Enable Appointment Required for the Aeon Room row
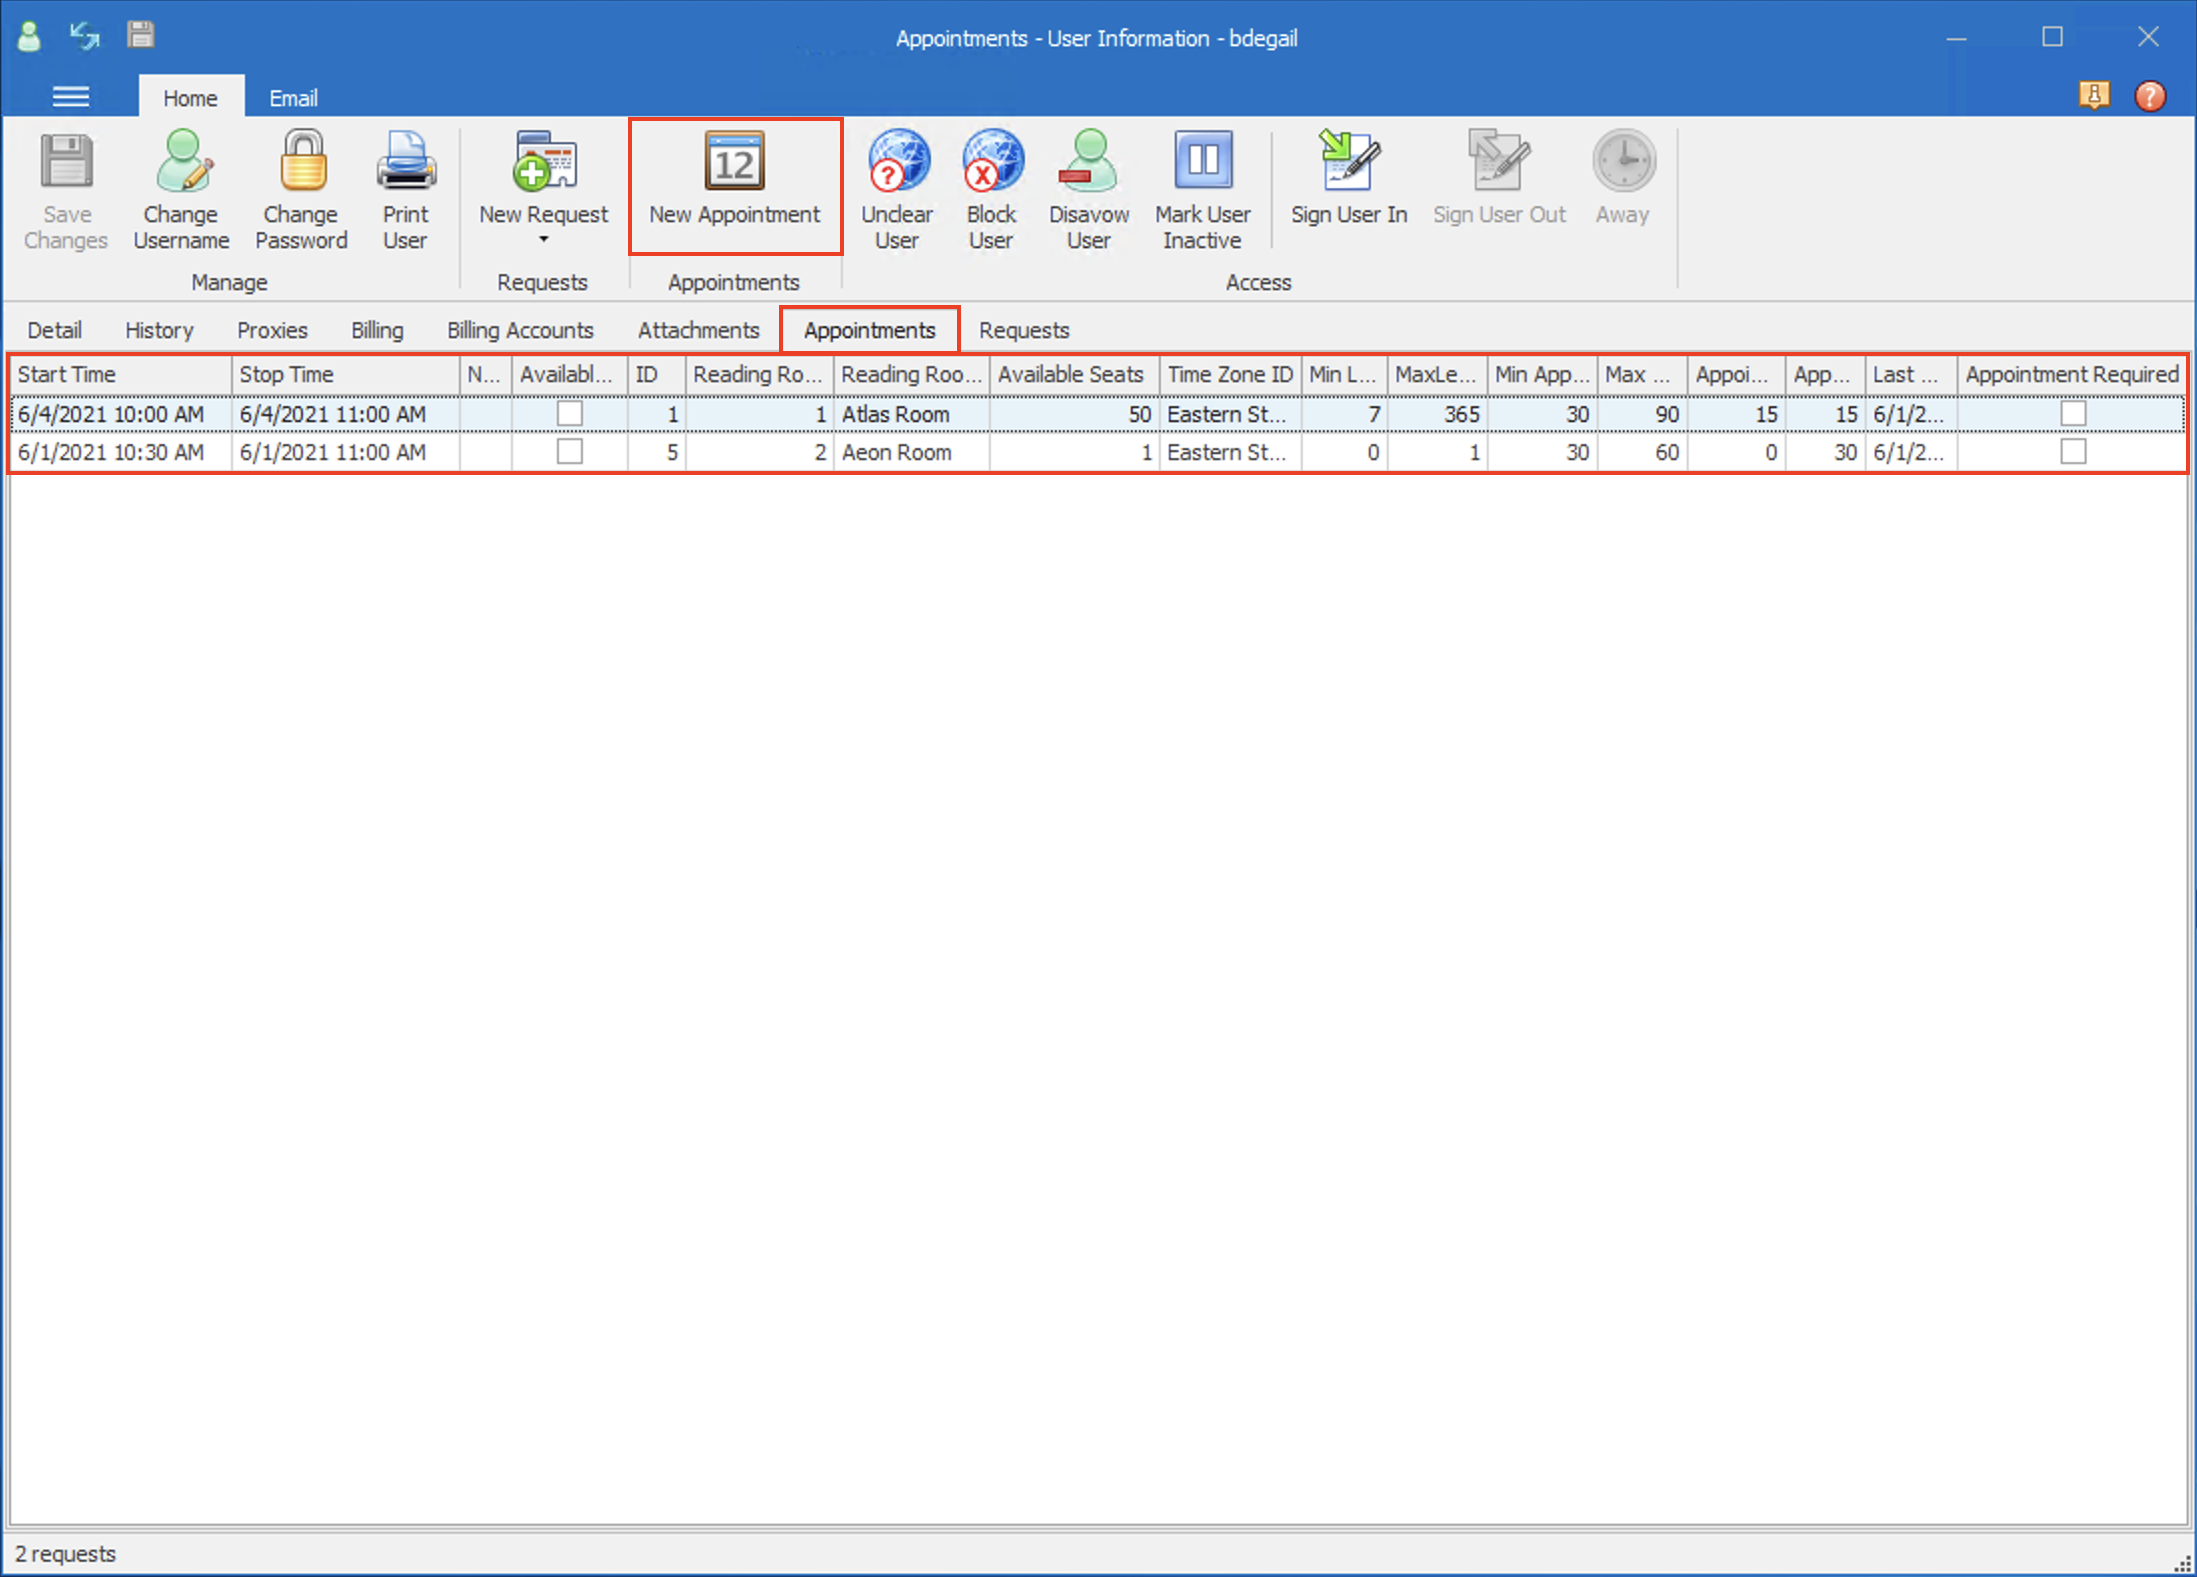2197x1577 pixels. click(x=2073, y=451)
